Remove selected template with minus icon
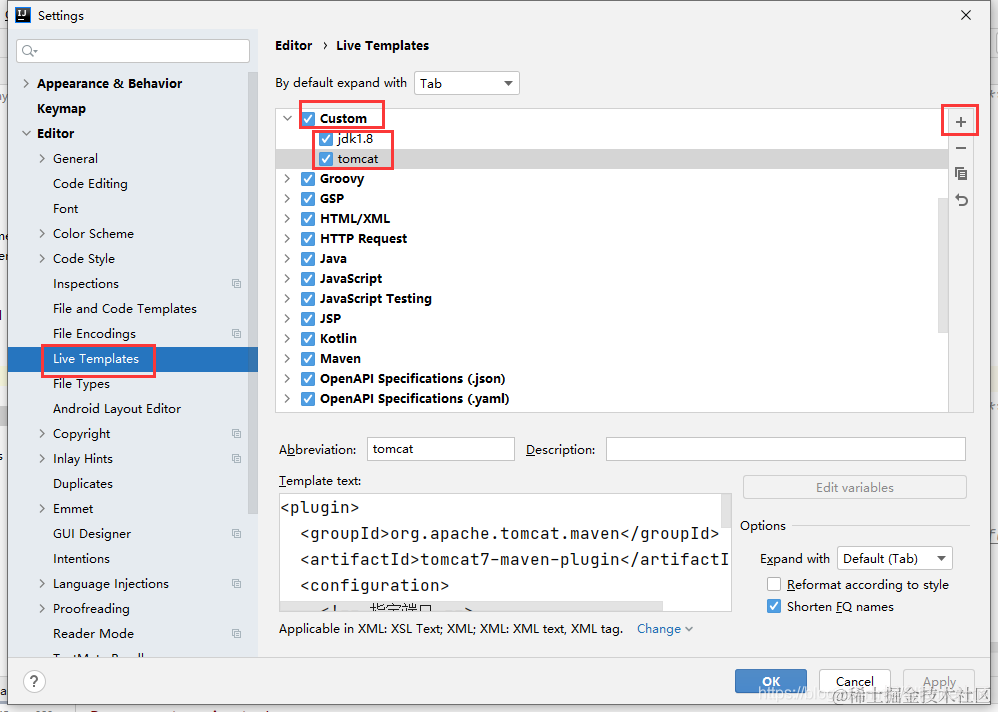The height and width of the screenshot is (712, 998). pyautogui.click(x=961, y=148)
